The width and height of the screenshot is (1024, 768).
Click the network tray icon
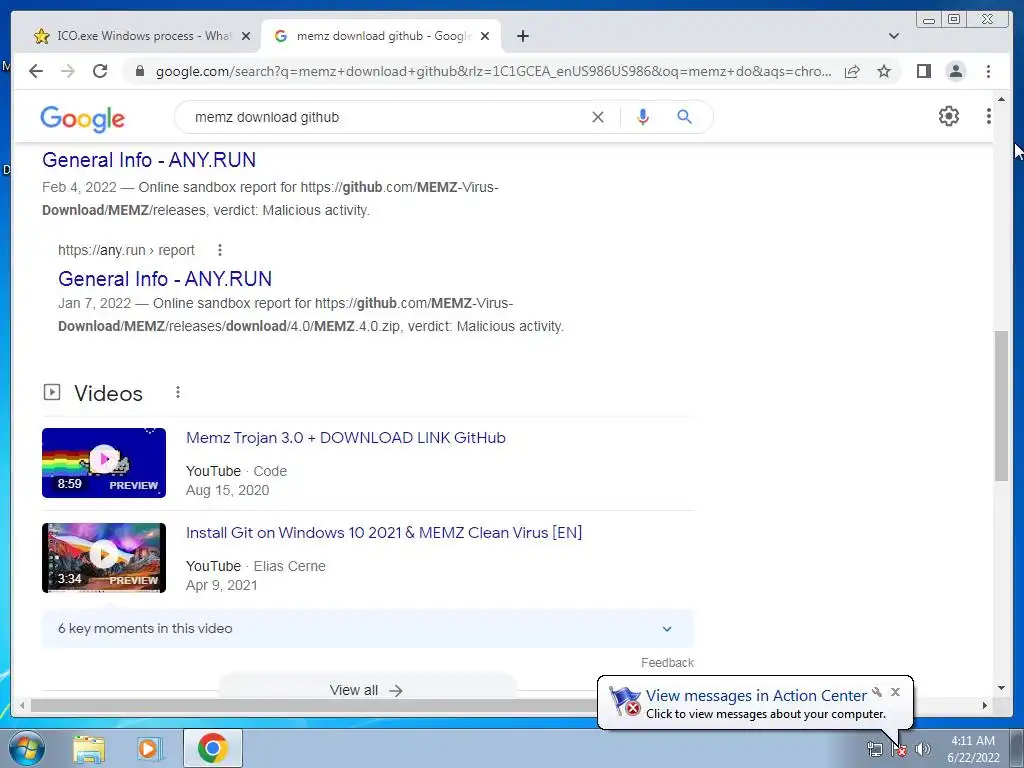pyautogui.click(x=874, y=749)
